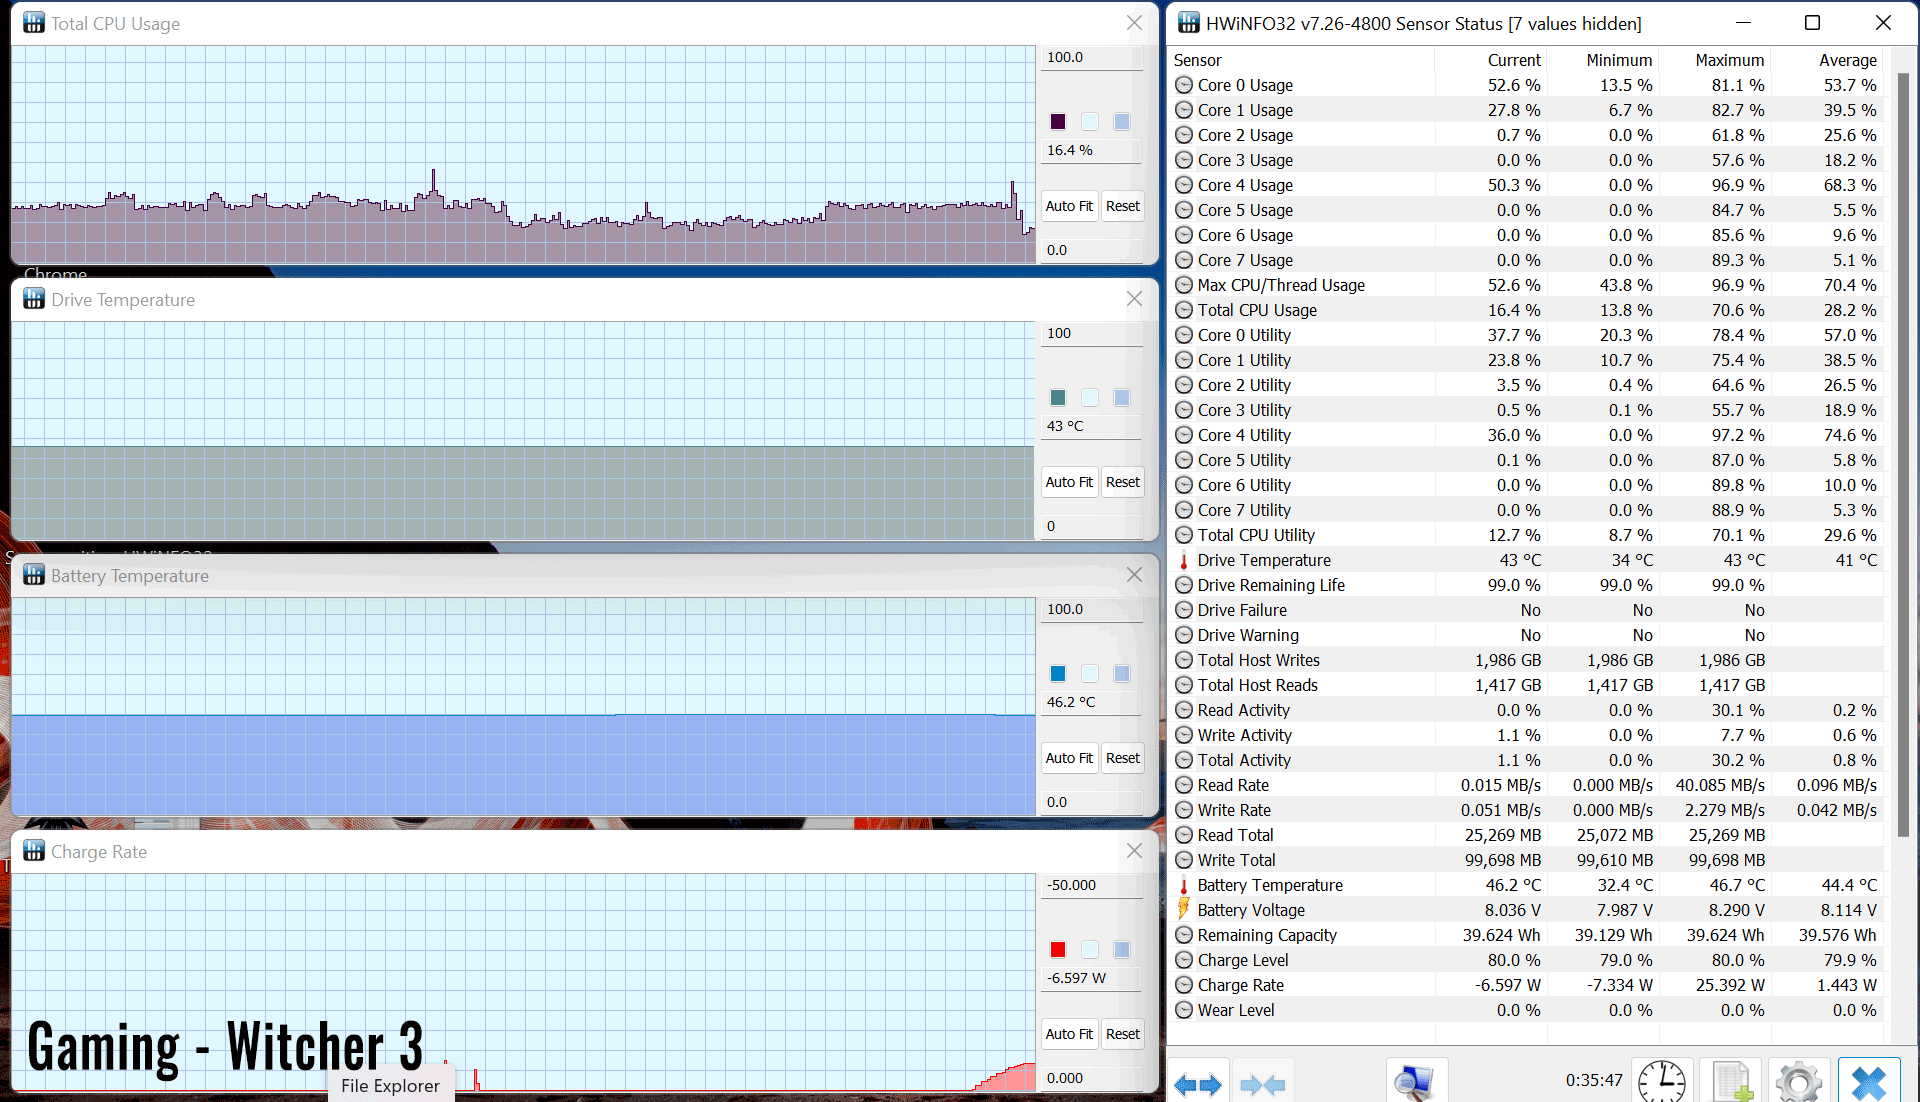Screen dimensions: 1920x1102
Task: Click the clock reset timer icon
Action: point(1661,1083)
